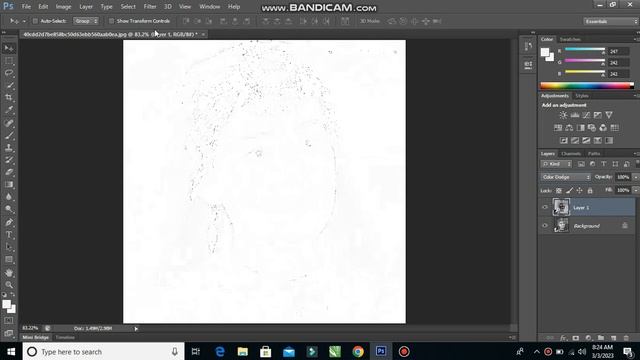The width and height of the screenshot is (640, 360).
Task: Toggle lock all
Action: coord(590,191)
